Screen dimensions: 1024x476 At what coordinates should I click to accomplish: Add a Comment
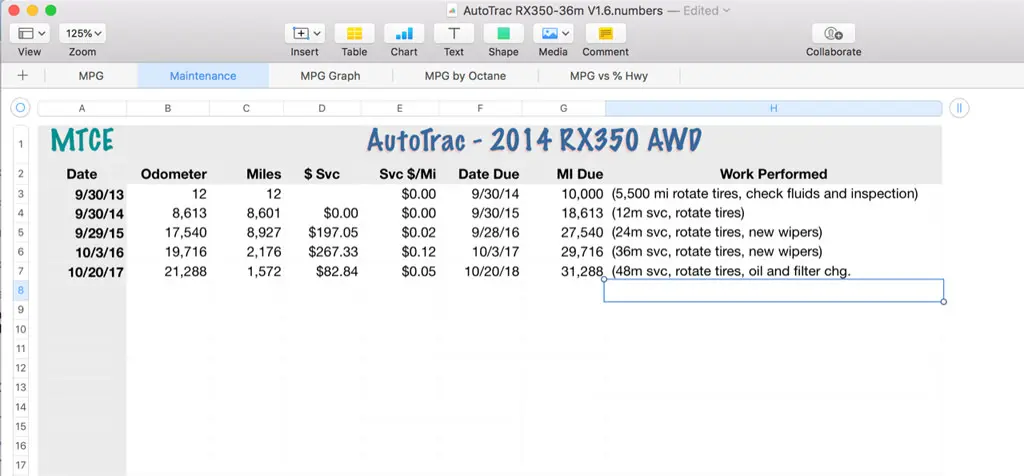click(x=605, y=33)
